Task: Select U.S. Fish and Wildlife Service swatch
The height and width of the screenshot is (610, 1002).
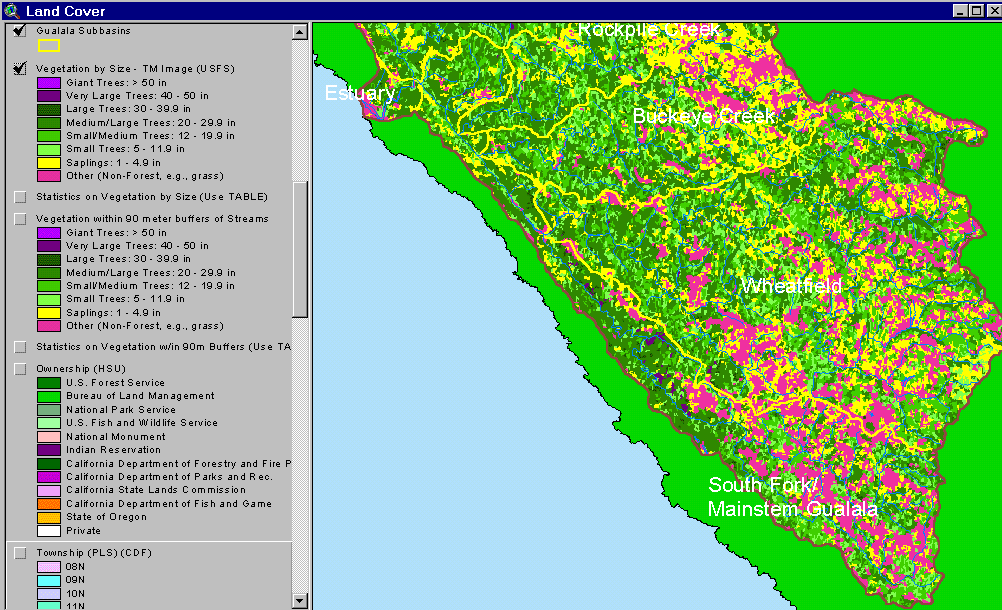Action: (49, 423)
